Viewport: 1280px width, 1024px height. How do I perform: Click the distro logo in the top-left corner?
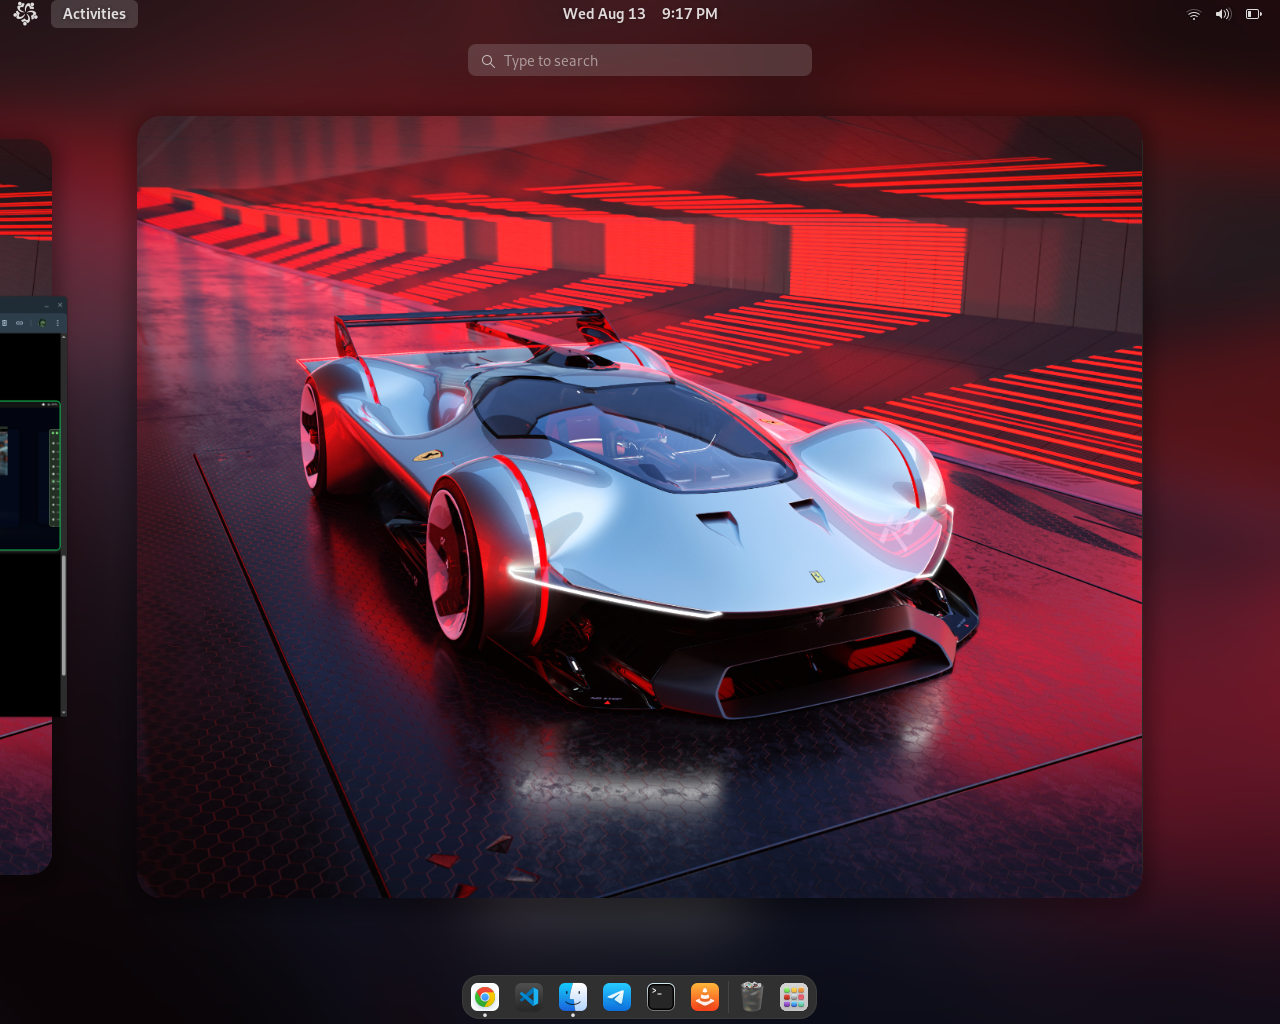click(x=26, y=13)
